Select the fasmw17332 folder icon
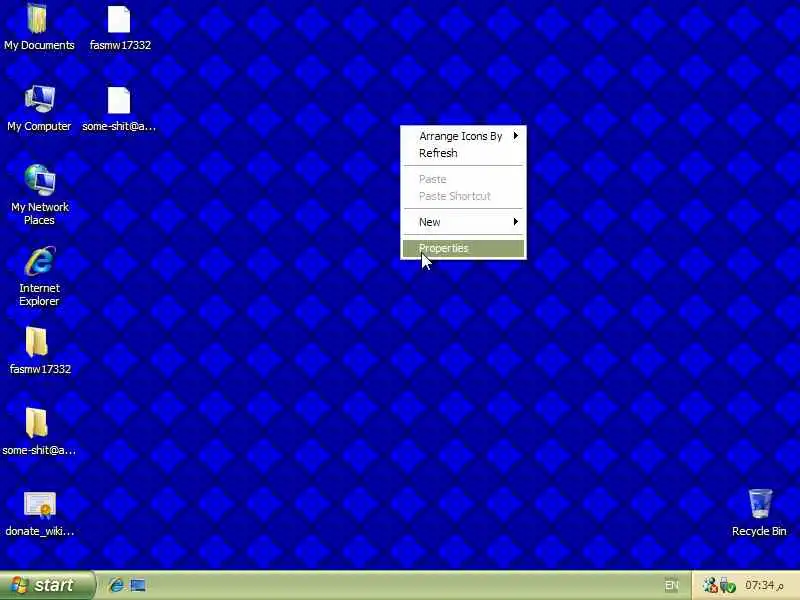Screen dimensions: 800x600 click(37, 342)
